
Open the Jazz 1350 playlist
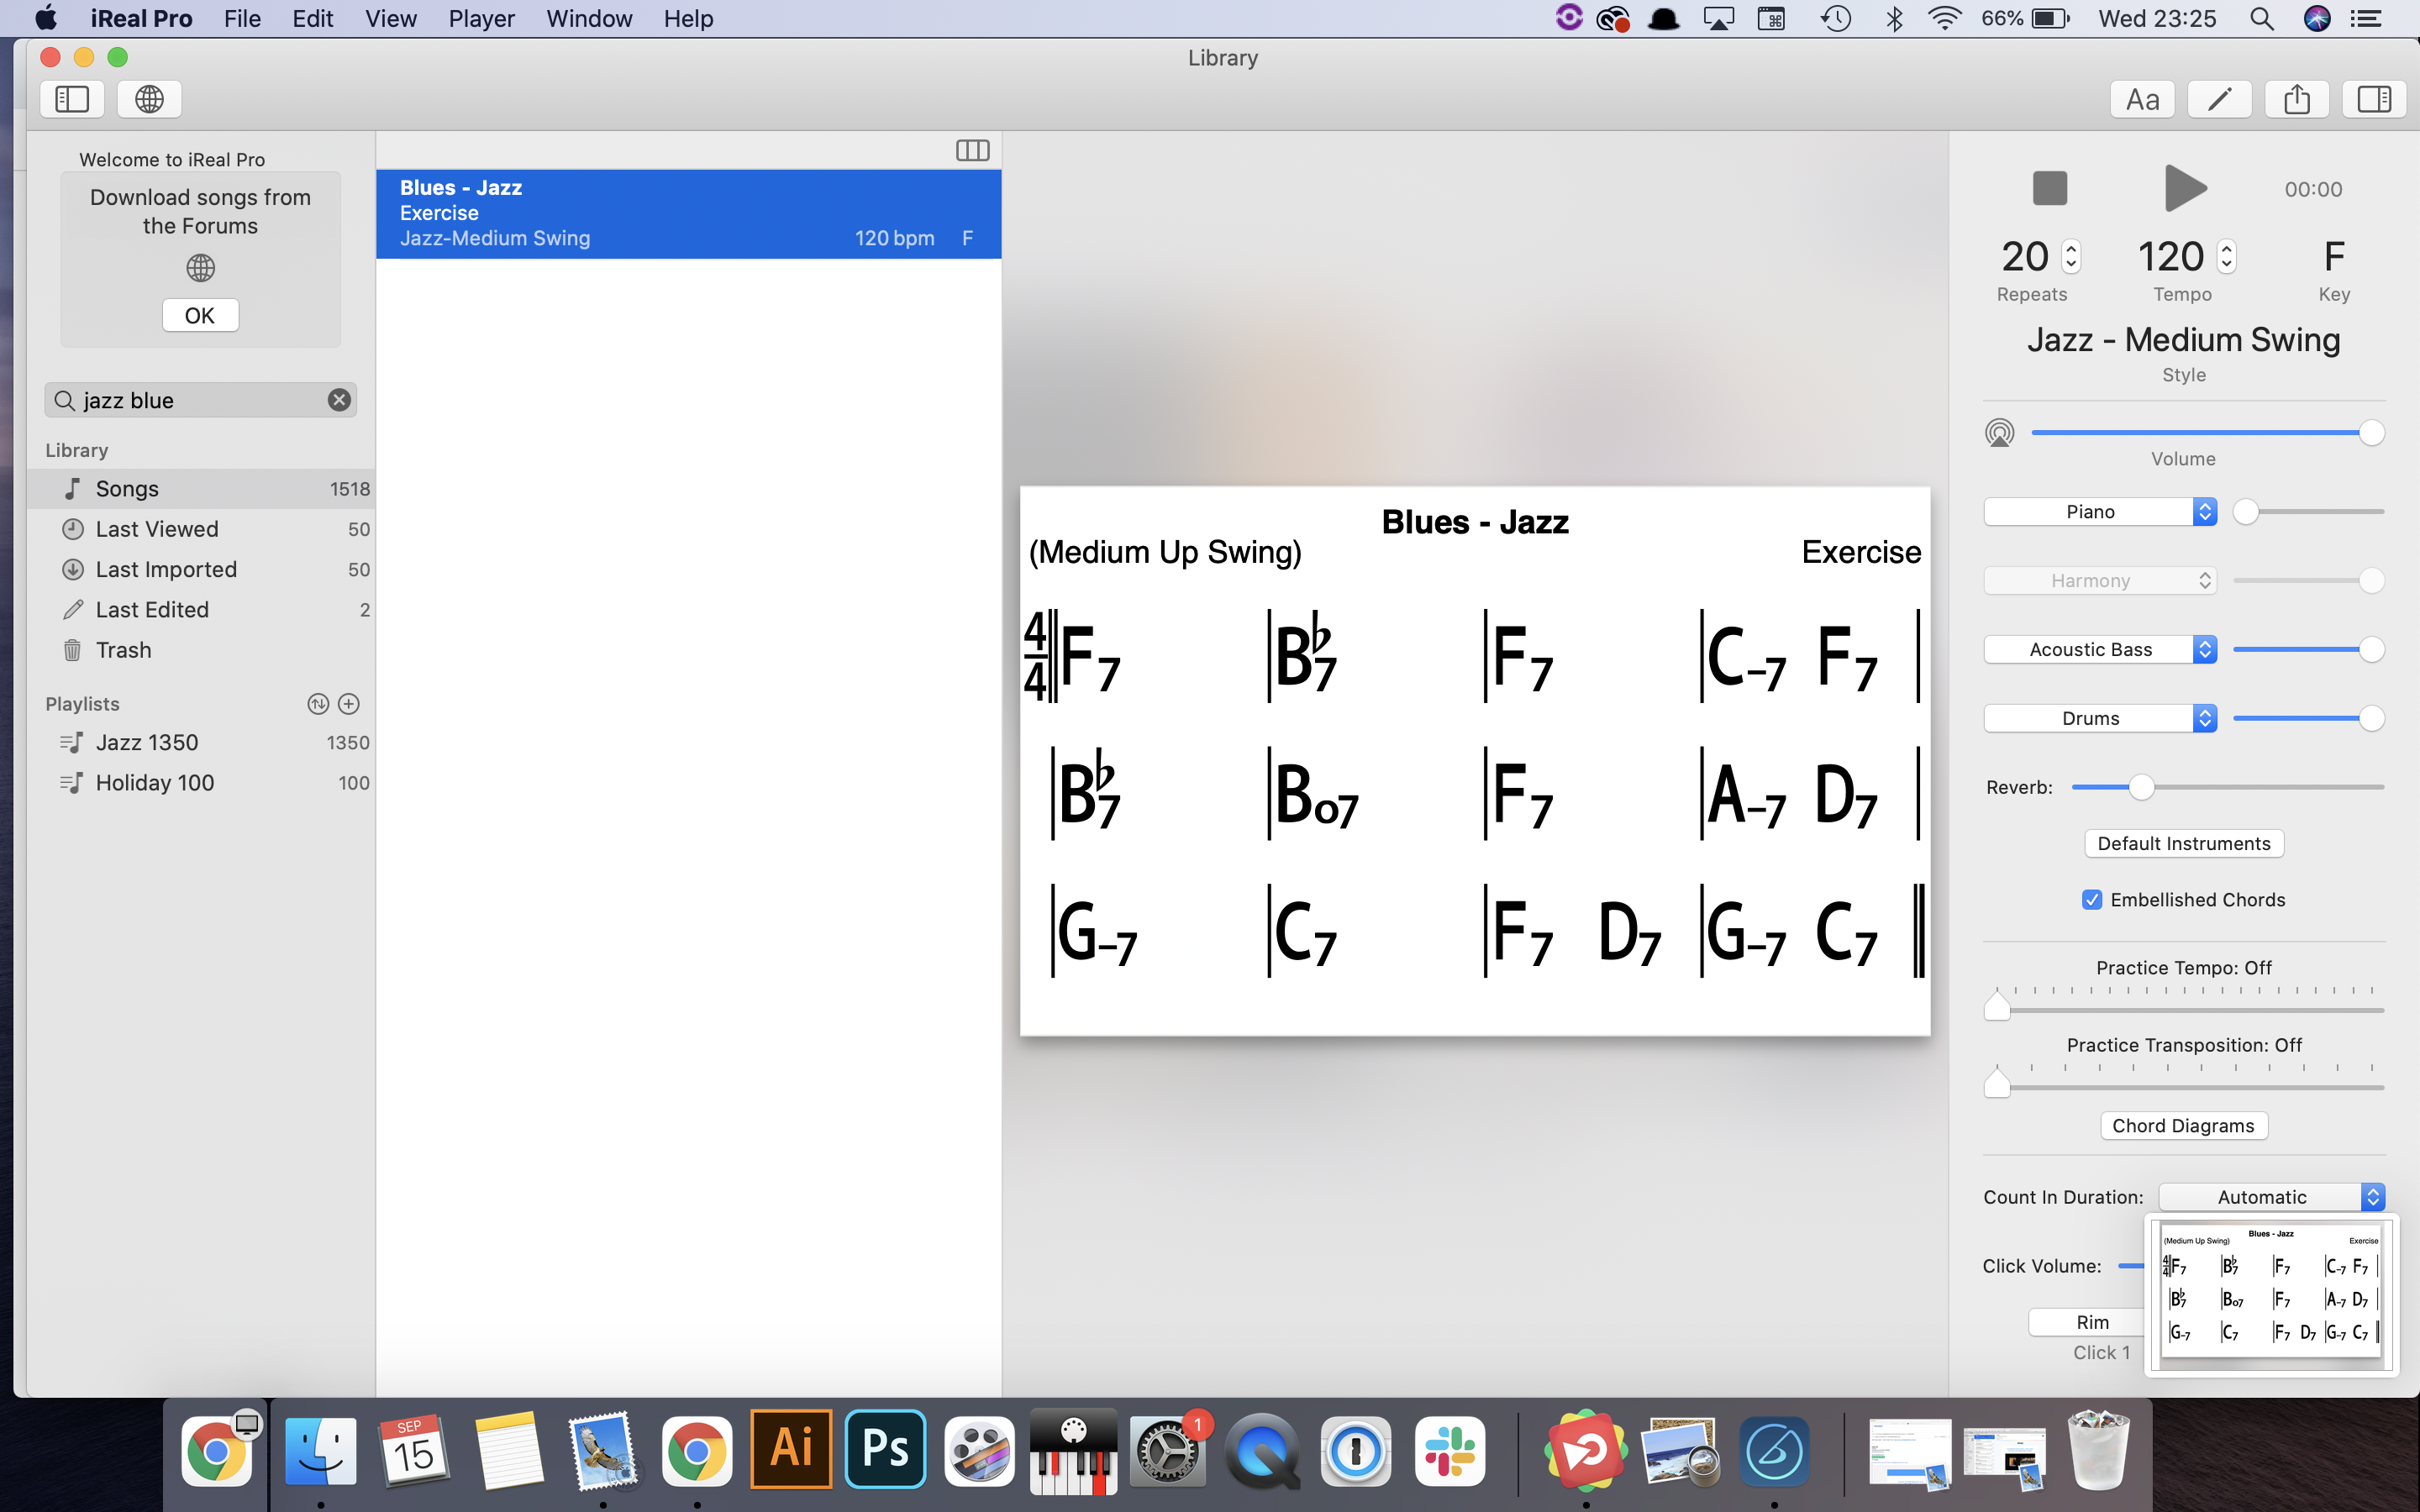(x=201, y=743)
